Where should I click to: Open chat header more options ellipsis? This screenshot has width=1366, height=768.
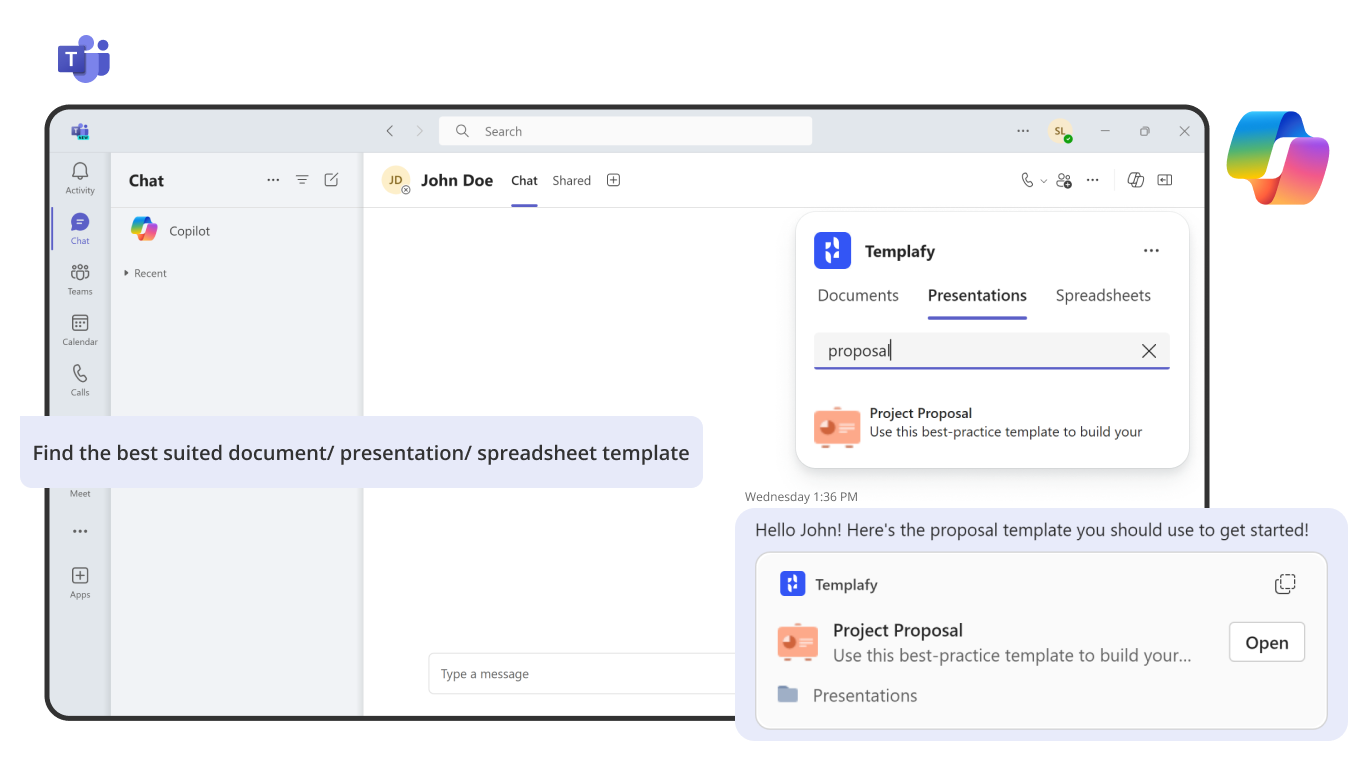coord(1093,180)
